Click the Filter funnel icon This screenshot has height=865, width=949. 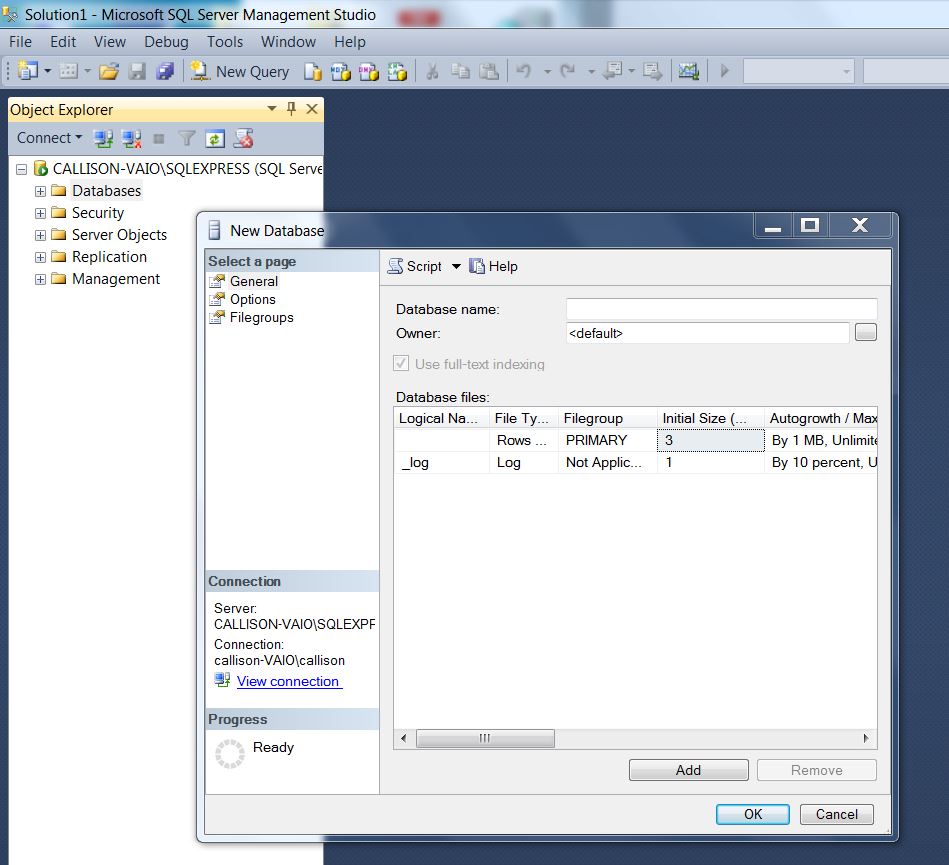pos(186,139)
